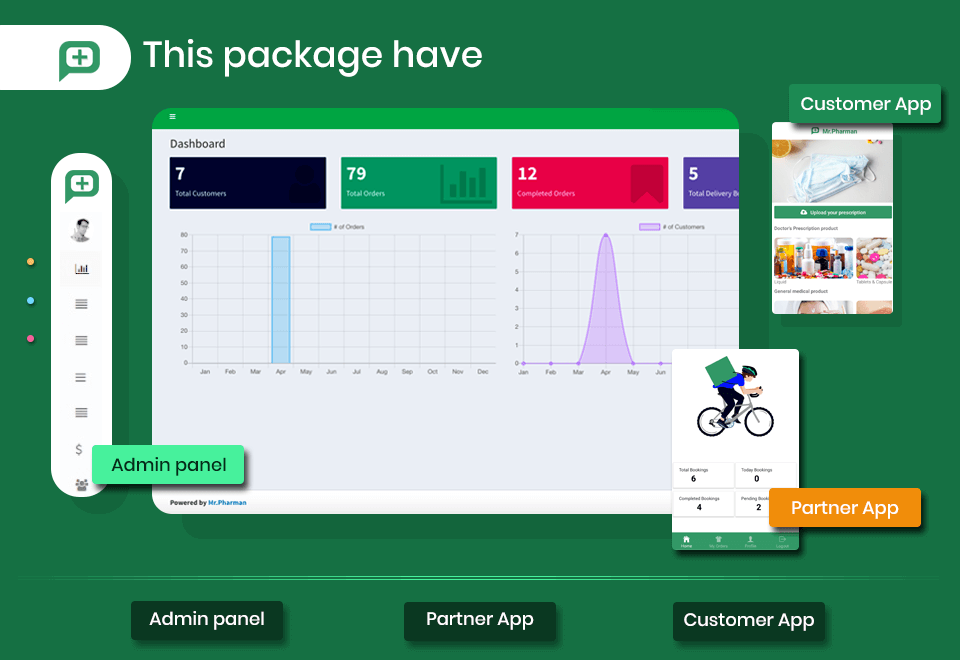The image size is (960, 660).
Task: Open the Total Bookings card in Partner App
Action: click(x=703, y=475)
